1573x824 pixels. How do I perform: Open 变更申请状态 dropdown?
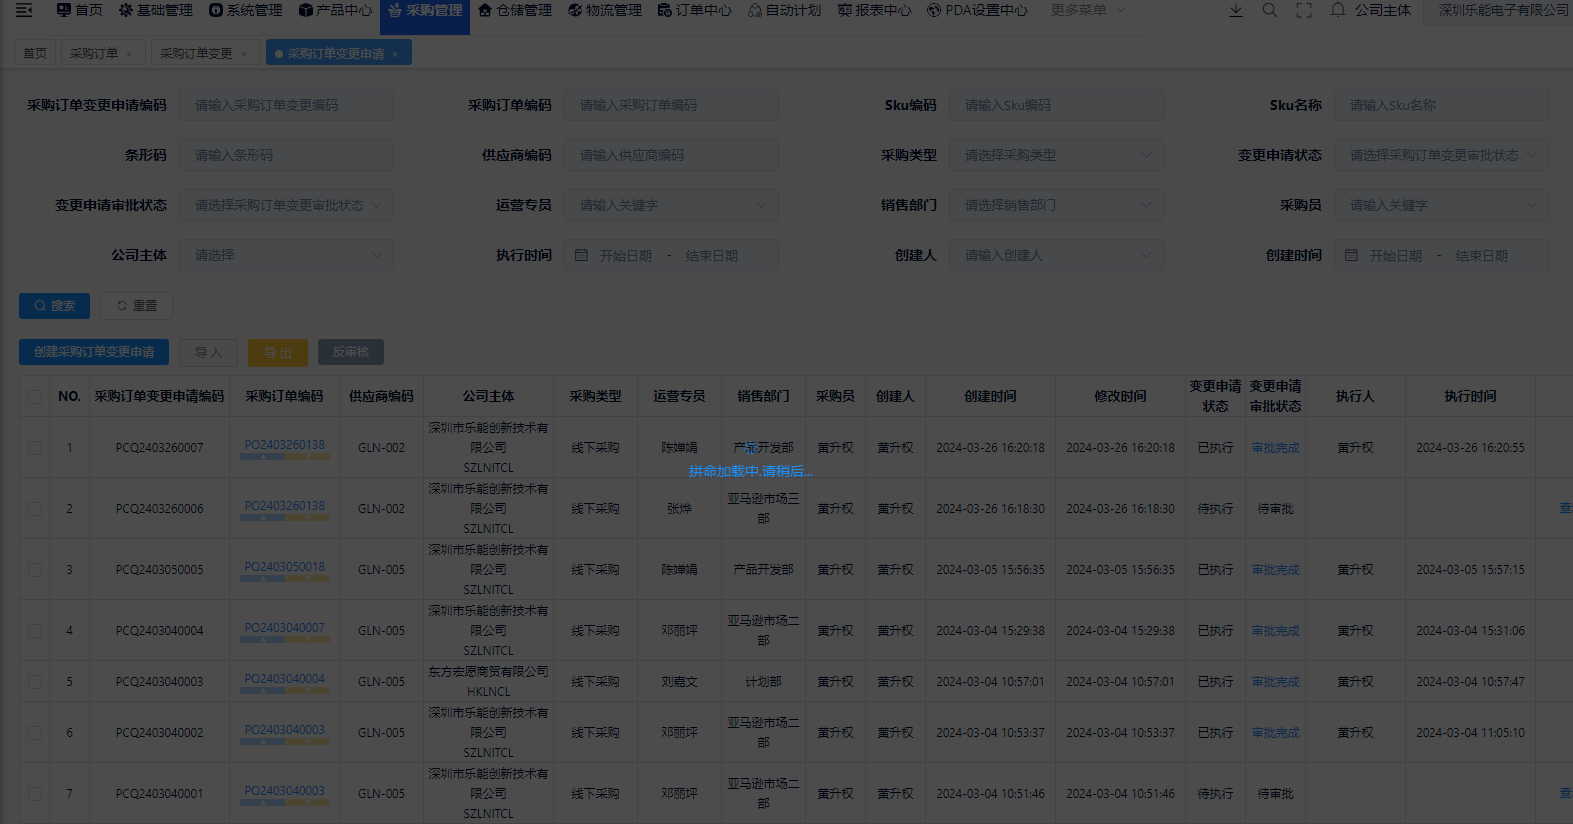(1441, 156)
